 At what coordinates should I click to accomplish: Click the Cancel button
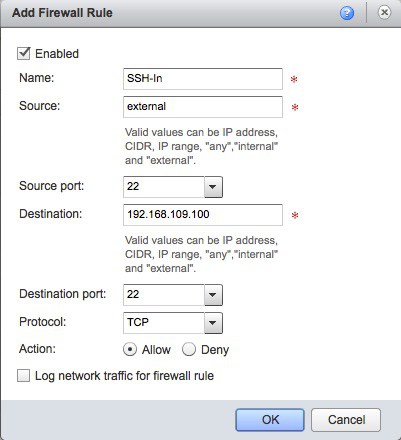click(x=346, y=420)
